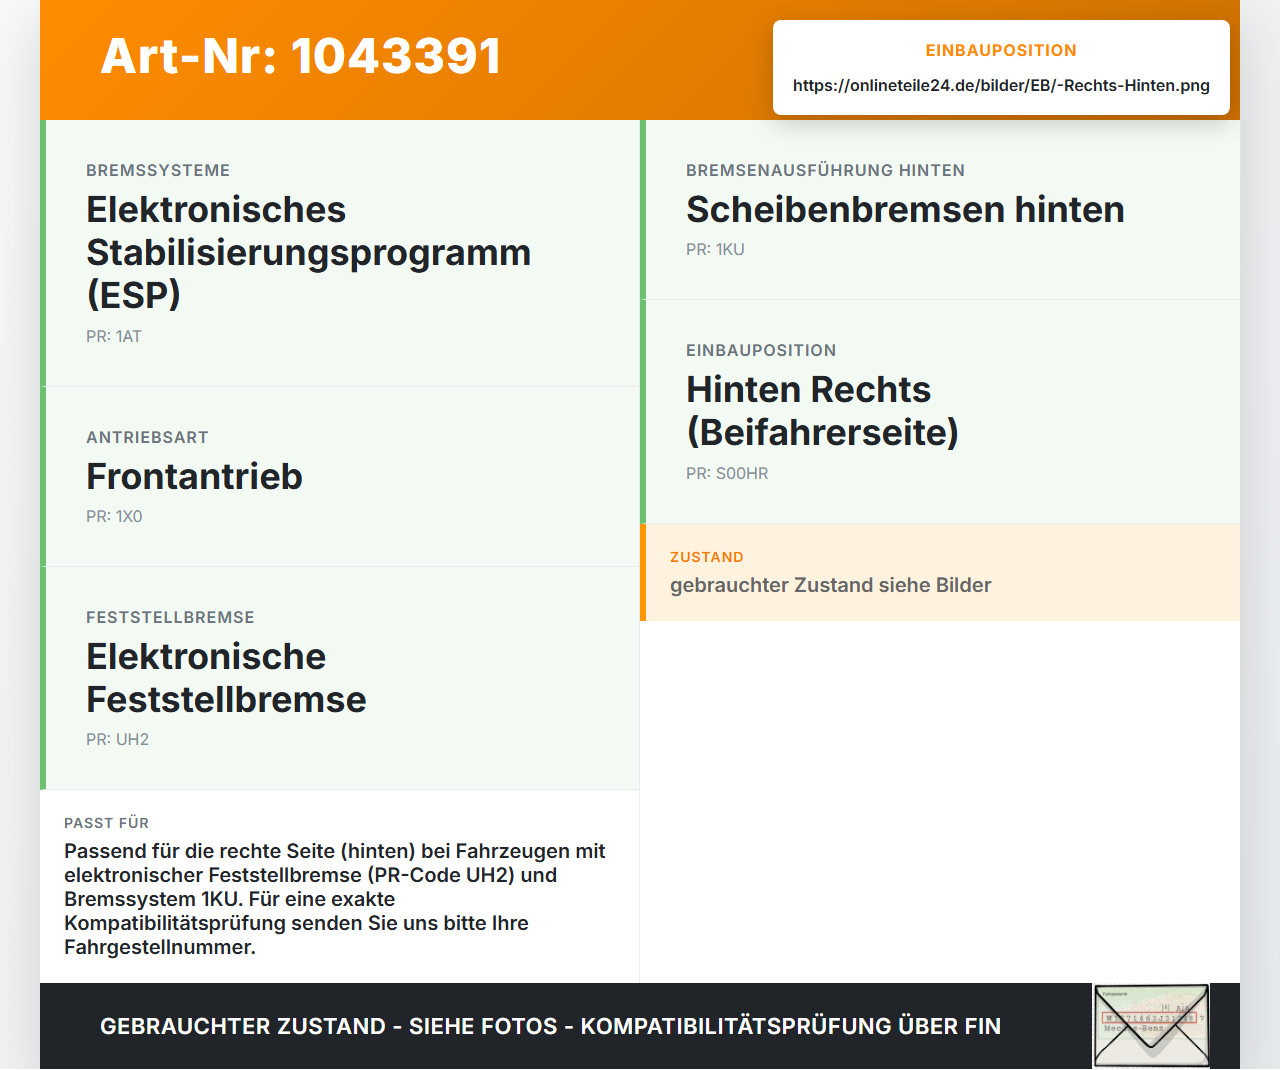Click the GEBRAUCHTER ZUSTAND footer banner text
This screenshot has height=1070, width=1280.
pos(550,1026)
